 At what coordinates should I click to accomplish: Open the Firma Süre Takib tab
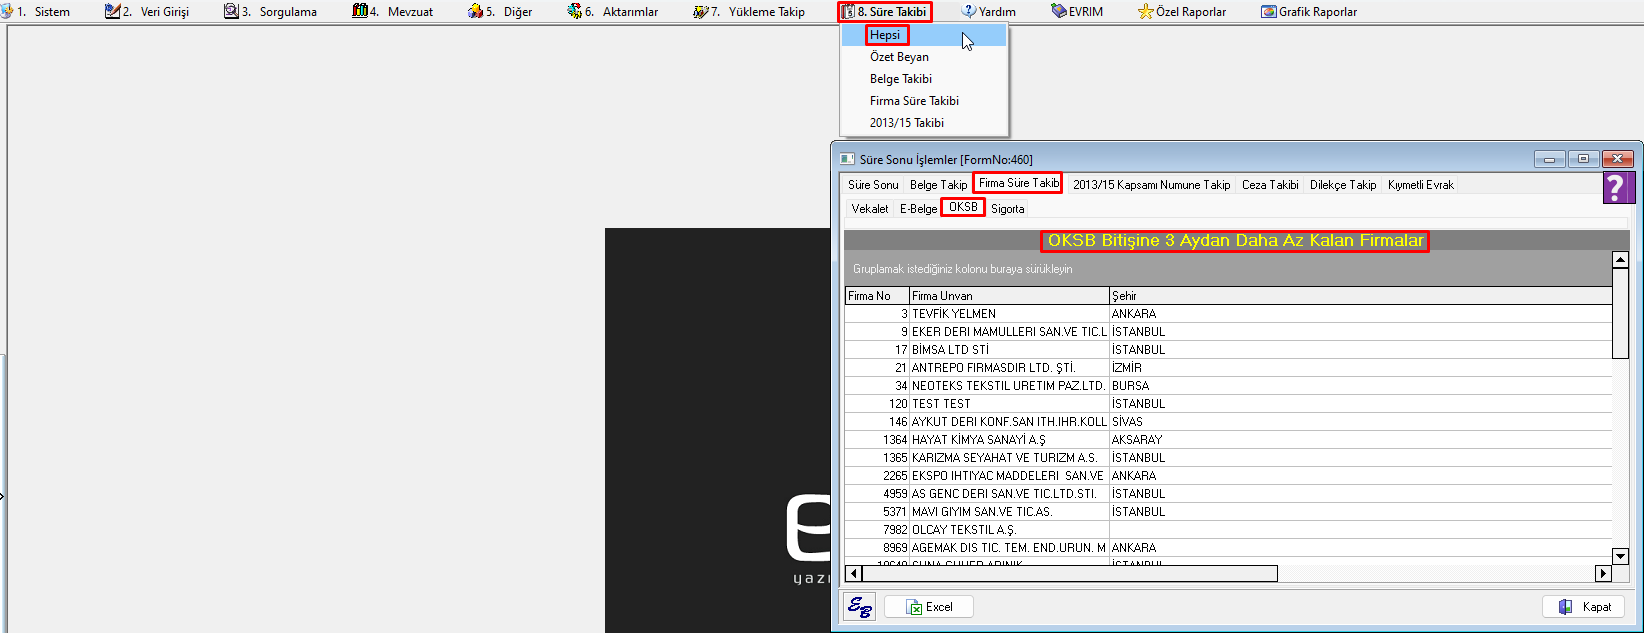tap(1018, 183)
